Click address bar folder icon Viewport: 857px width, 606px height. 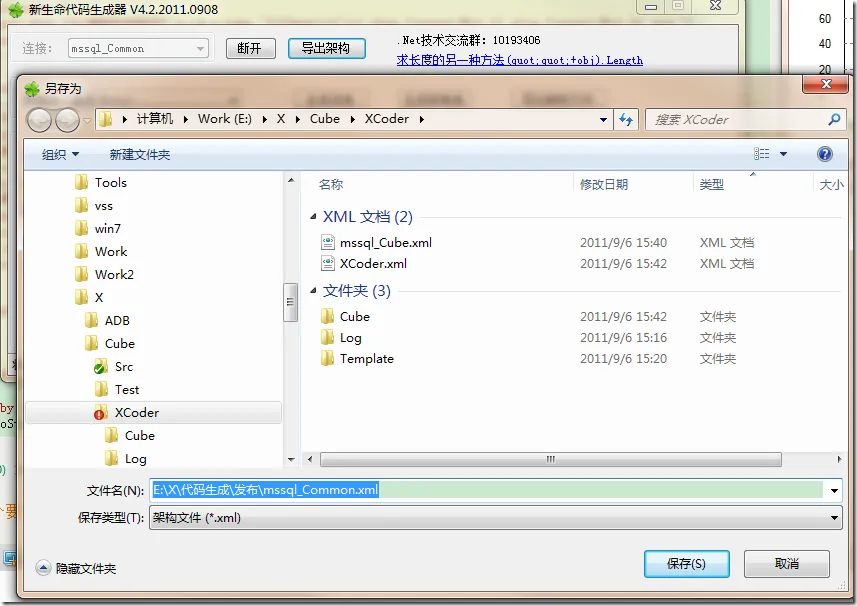[x=106, y=119]
